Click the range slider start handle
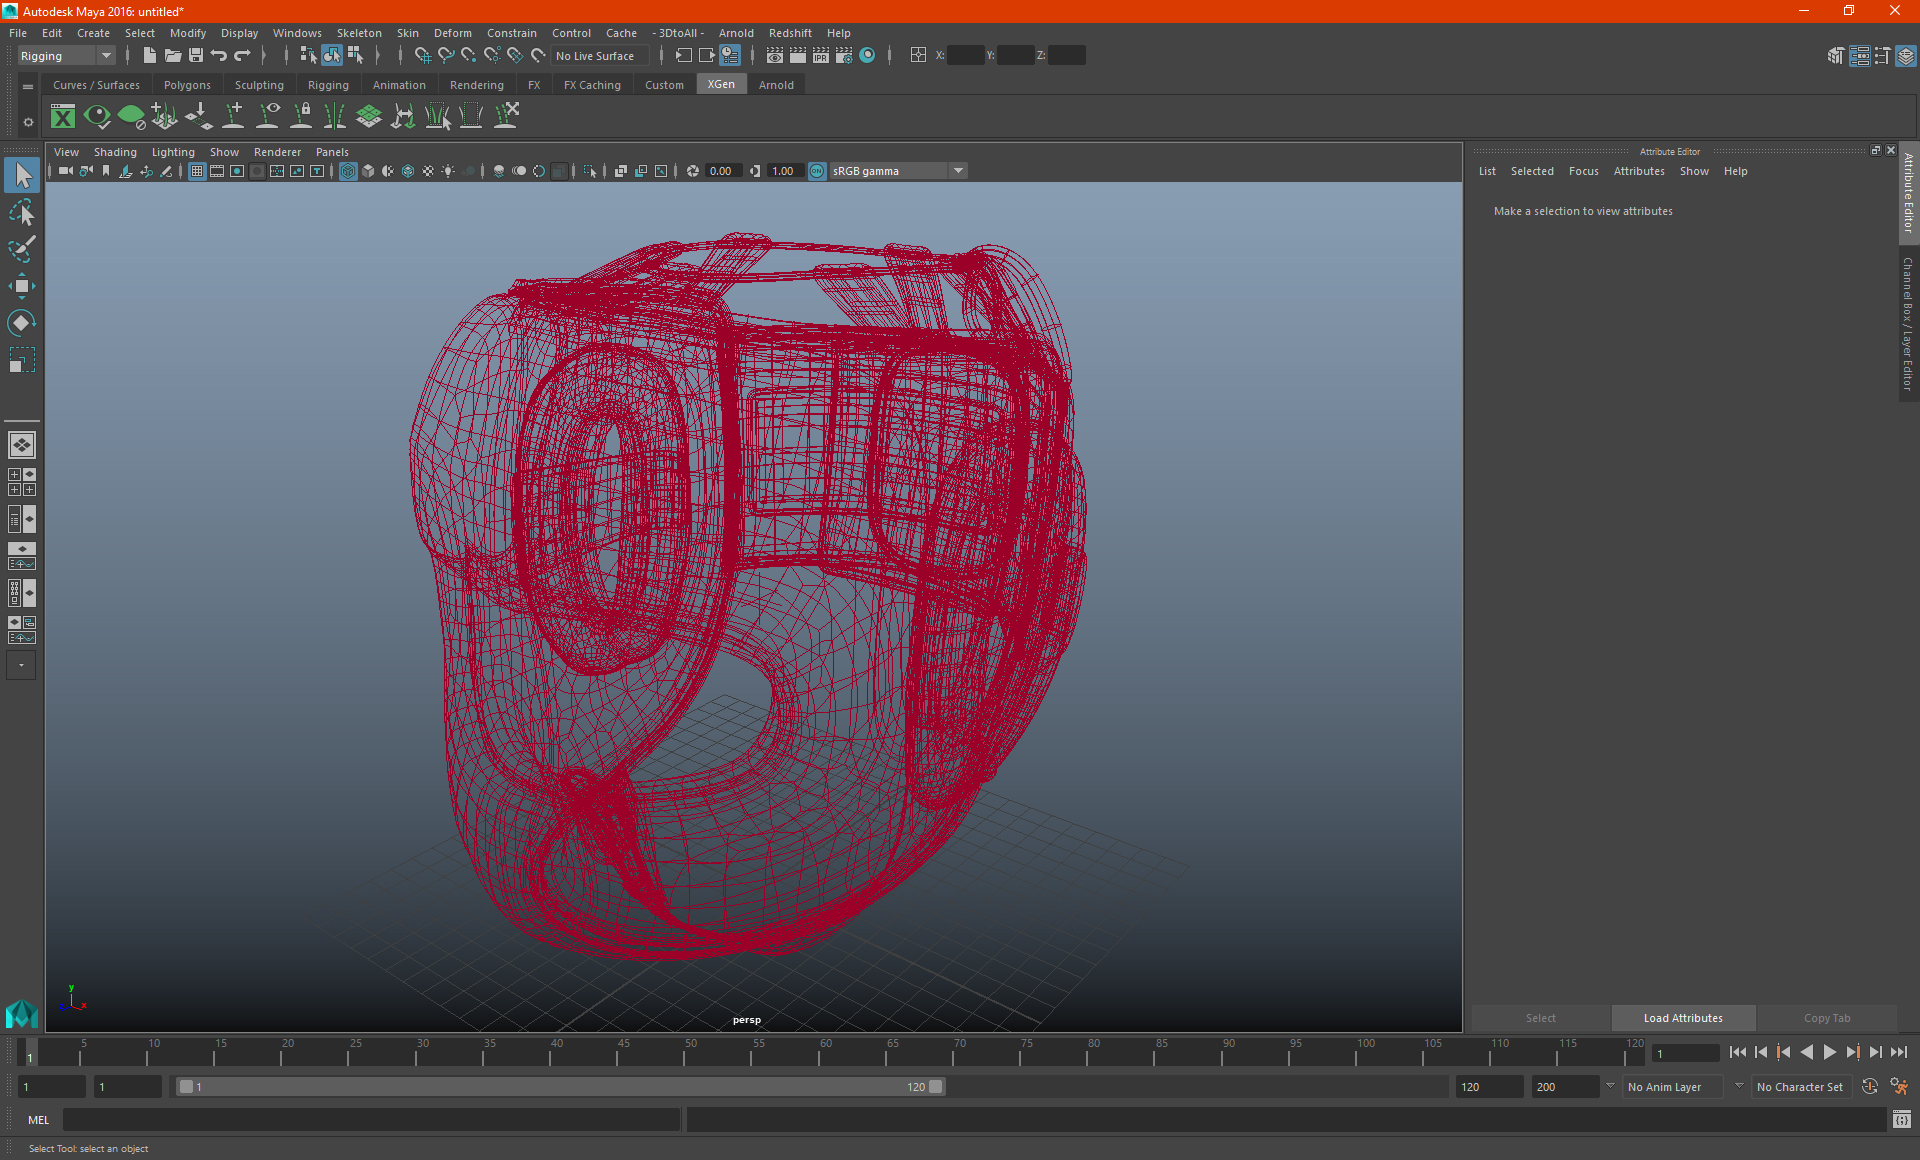The image size is (1920, 1160). (186, 1087)
